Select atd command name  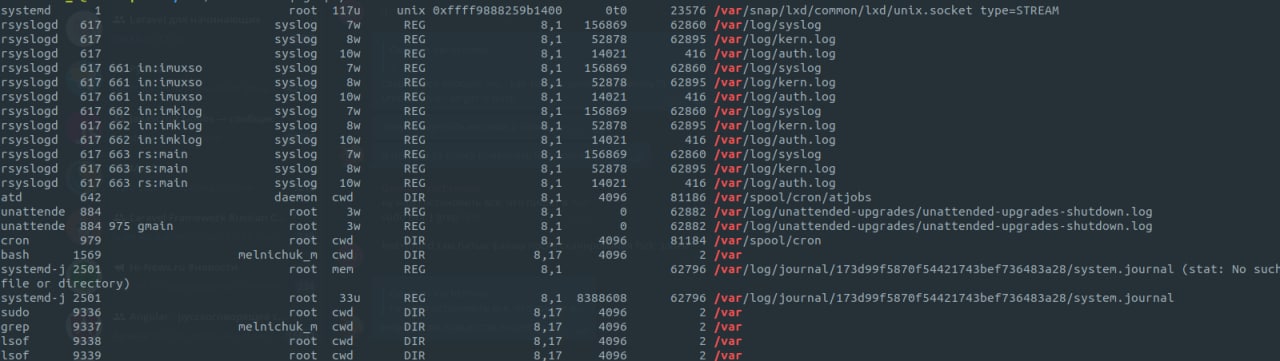(x=12, y=198)
